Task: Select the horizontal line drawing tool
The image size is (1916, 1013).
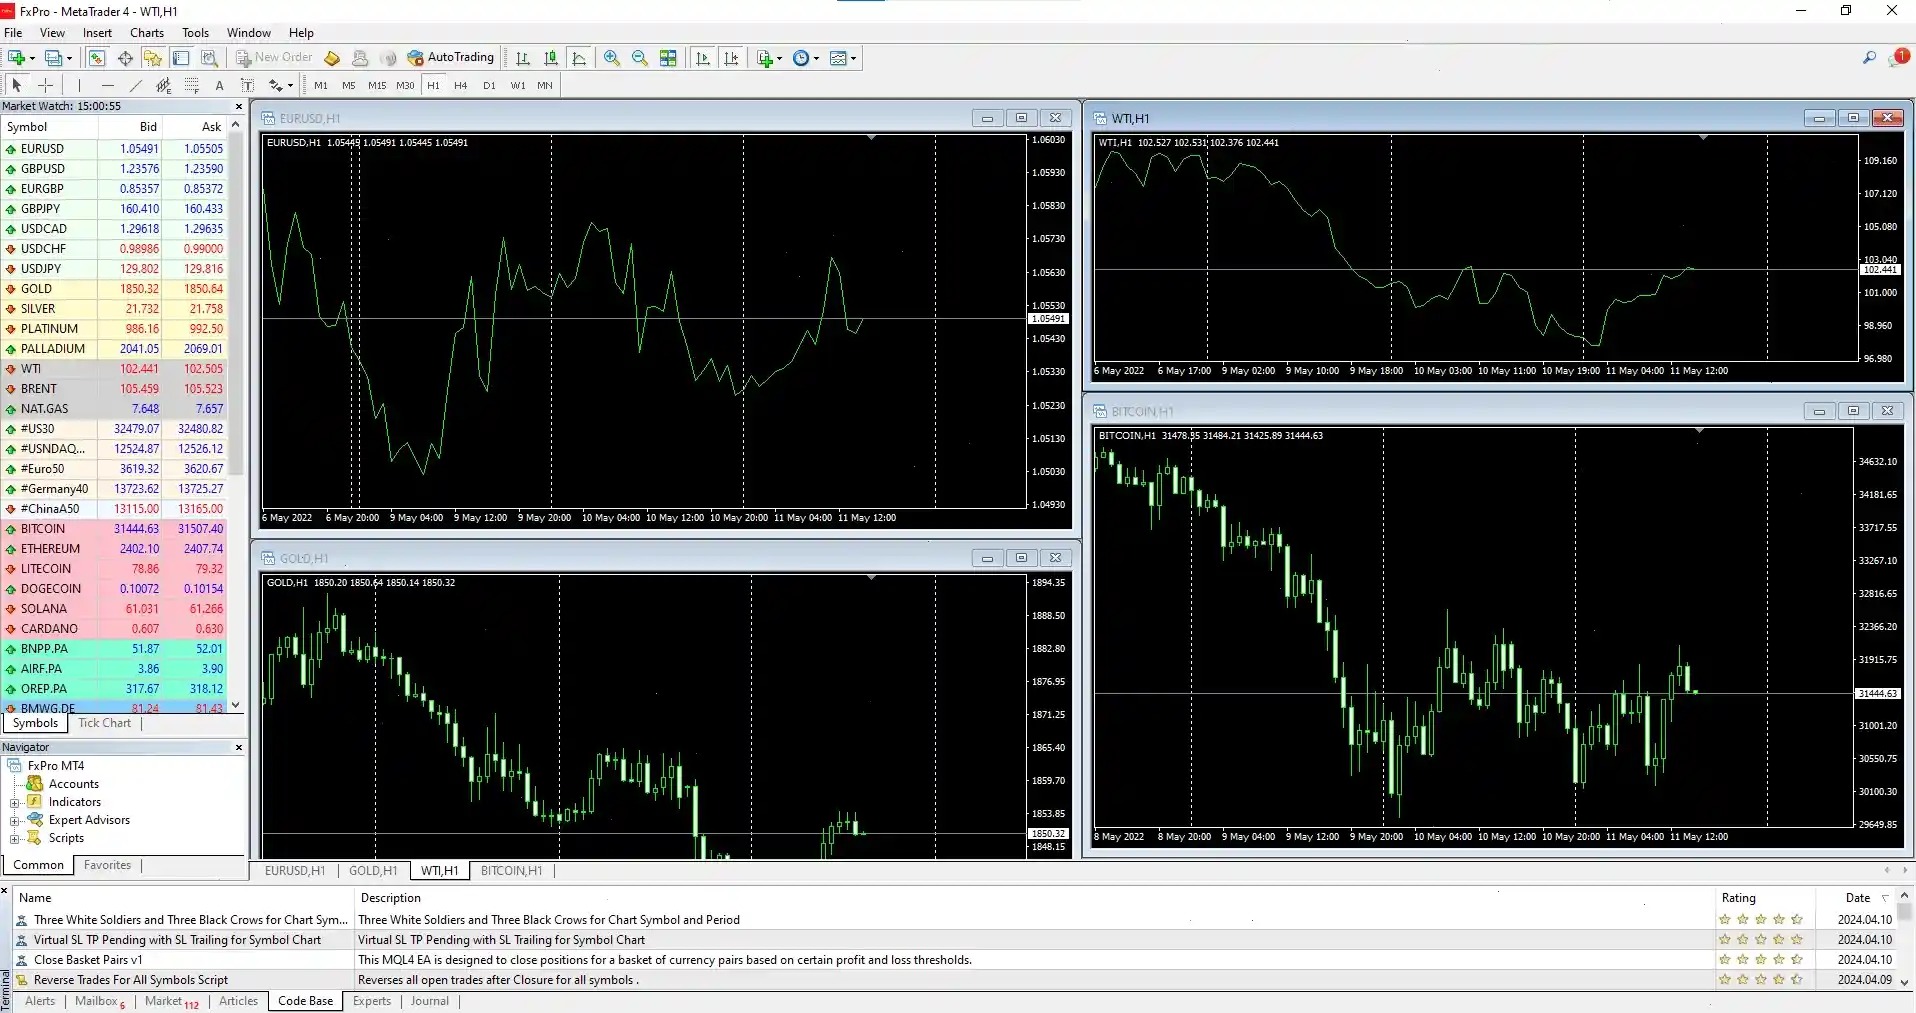Action: (107, 85)
